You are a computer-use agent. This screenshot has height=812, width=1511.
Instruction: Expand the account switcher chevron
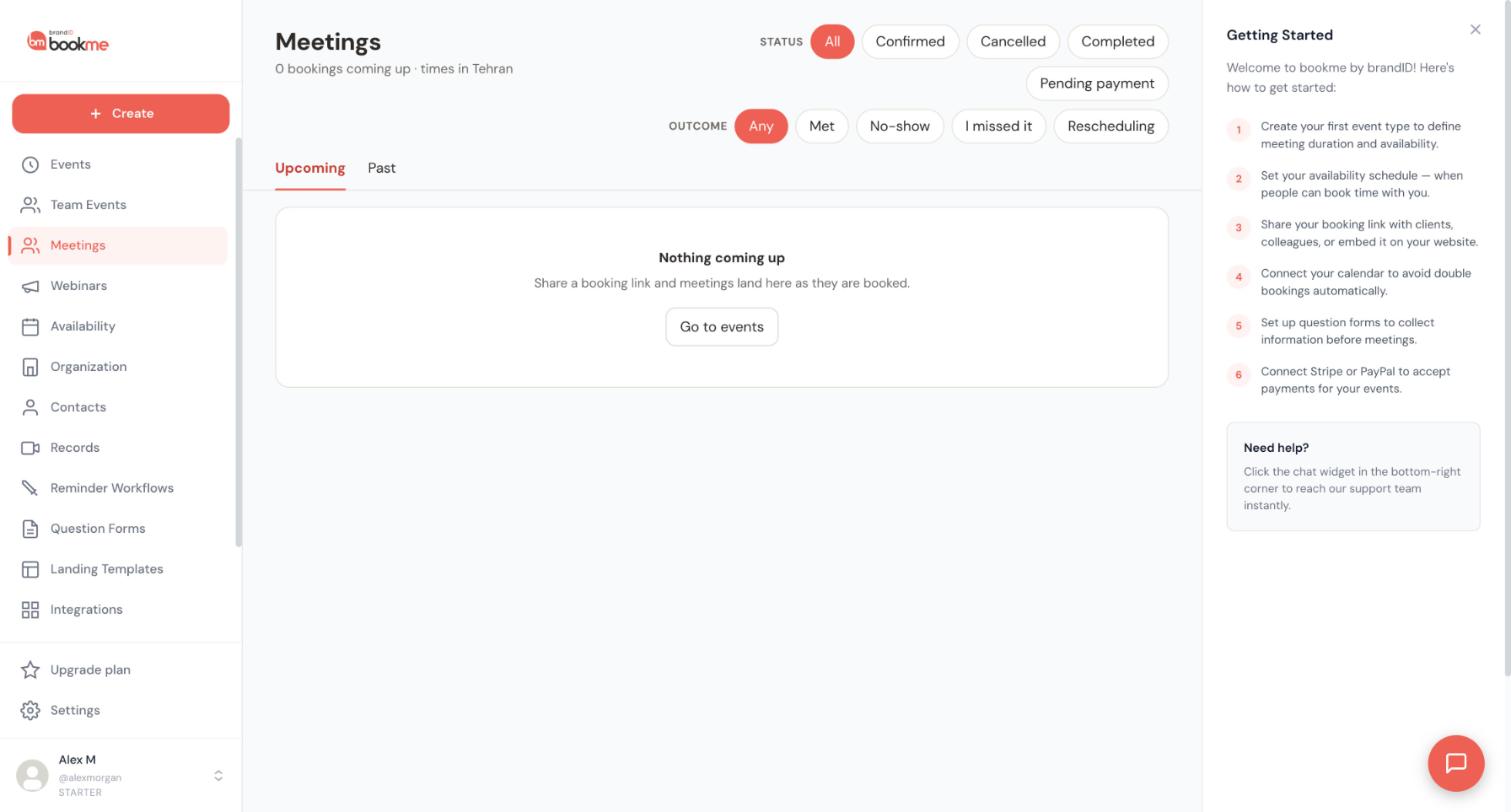coord(218,776)
